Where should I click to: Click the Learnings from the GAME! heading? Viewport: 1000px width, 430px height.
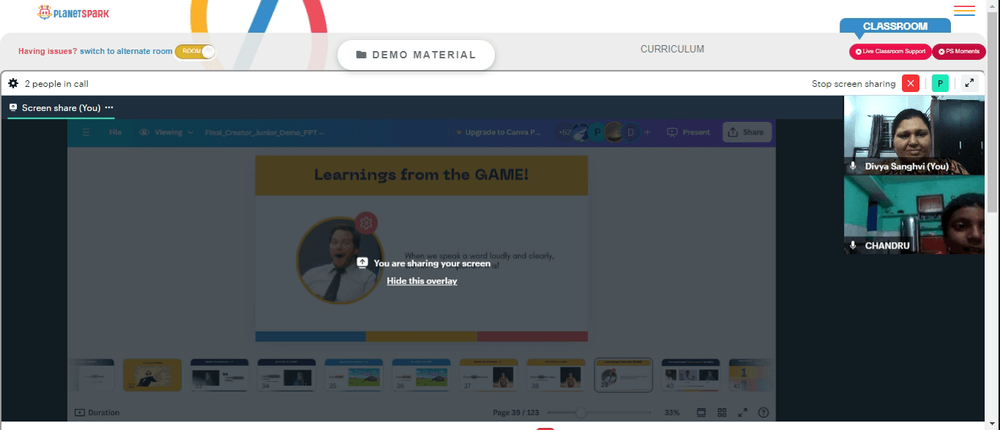coord(422,174)
